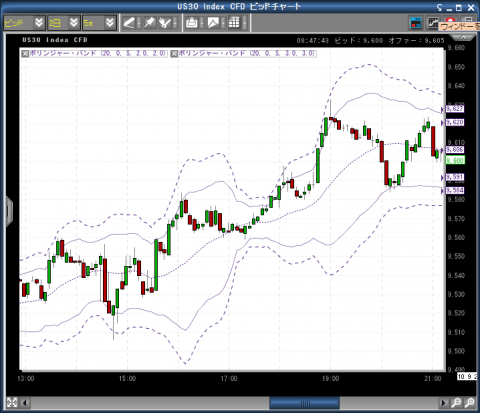Click the pin tool icon
This screenshot has width=480, height=413.
[149, 23]
